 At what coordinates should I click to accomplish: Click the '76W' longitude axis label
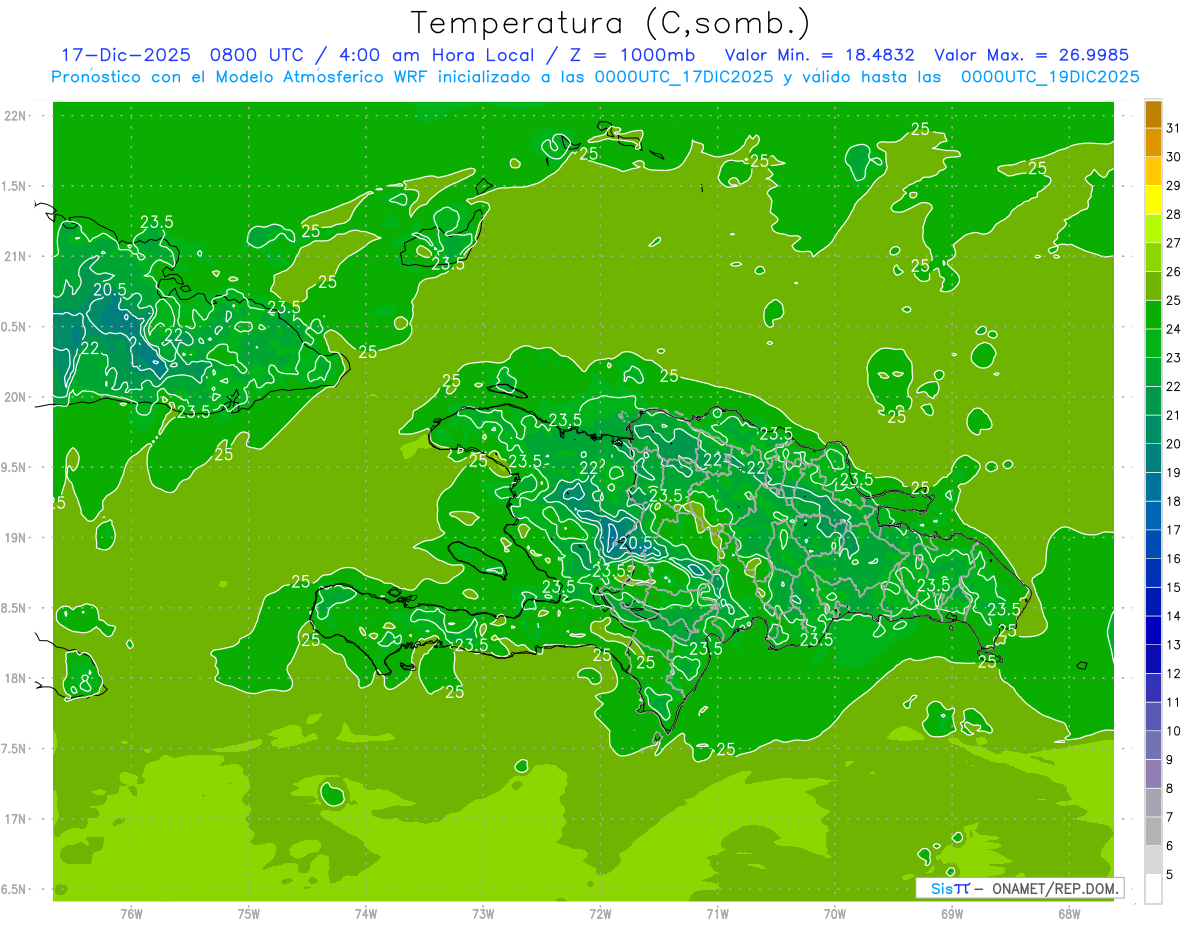131,914
